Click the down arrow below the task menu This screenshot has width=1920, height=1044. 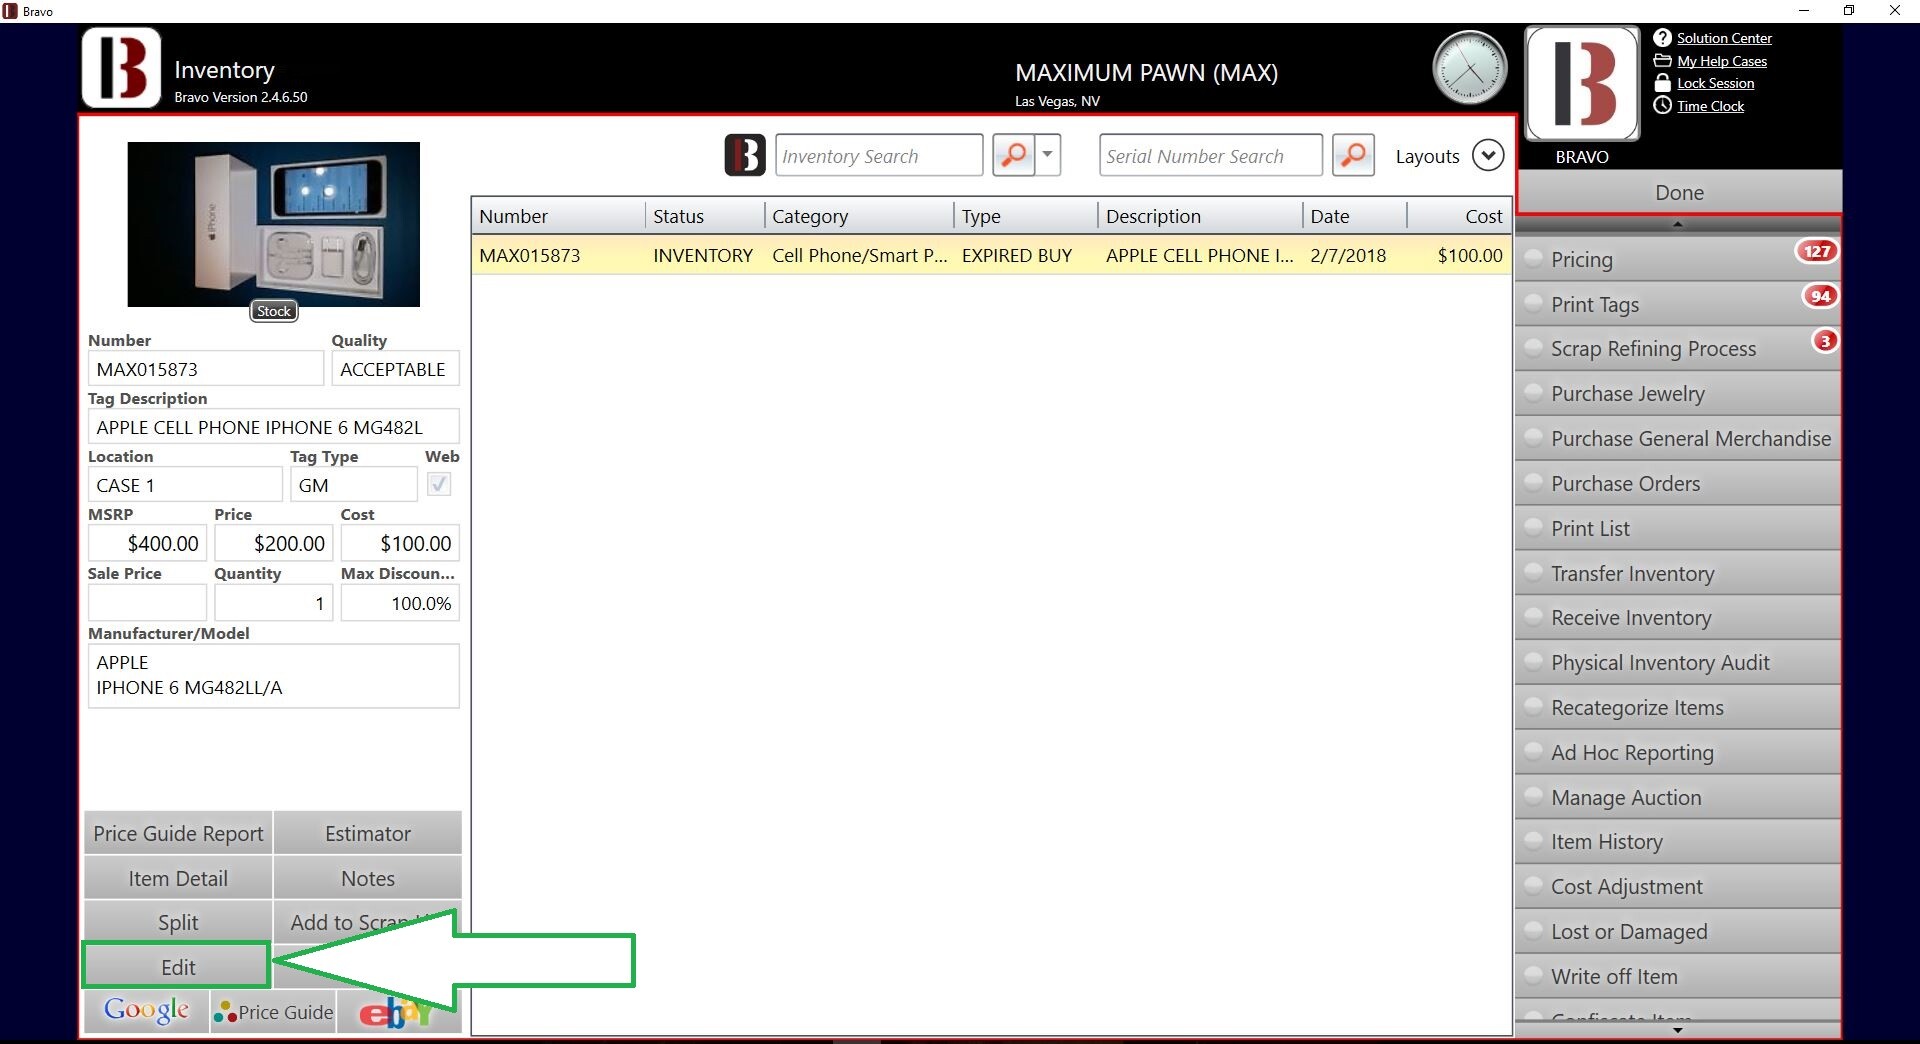click(1678, 1030)
